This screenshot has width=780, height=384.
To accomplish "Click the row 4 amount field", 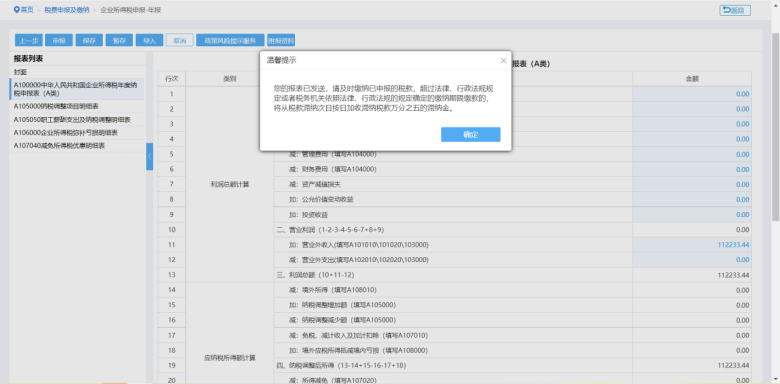I will 692,139.
